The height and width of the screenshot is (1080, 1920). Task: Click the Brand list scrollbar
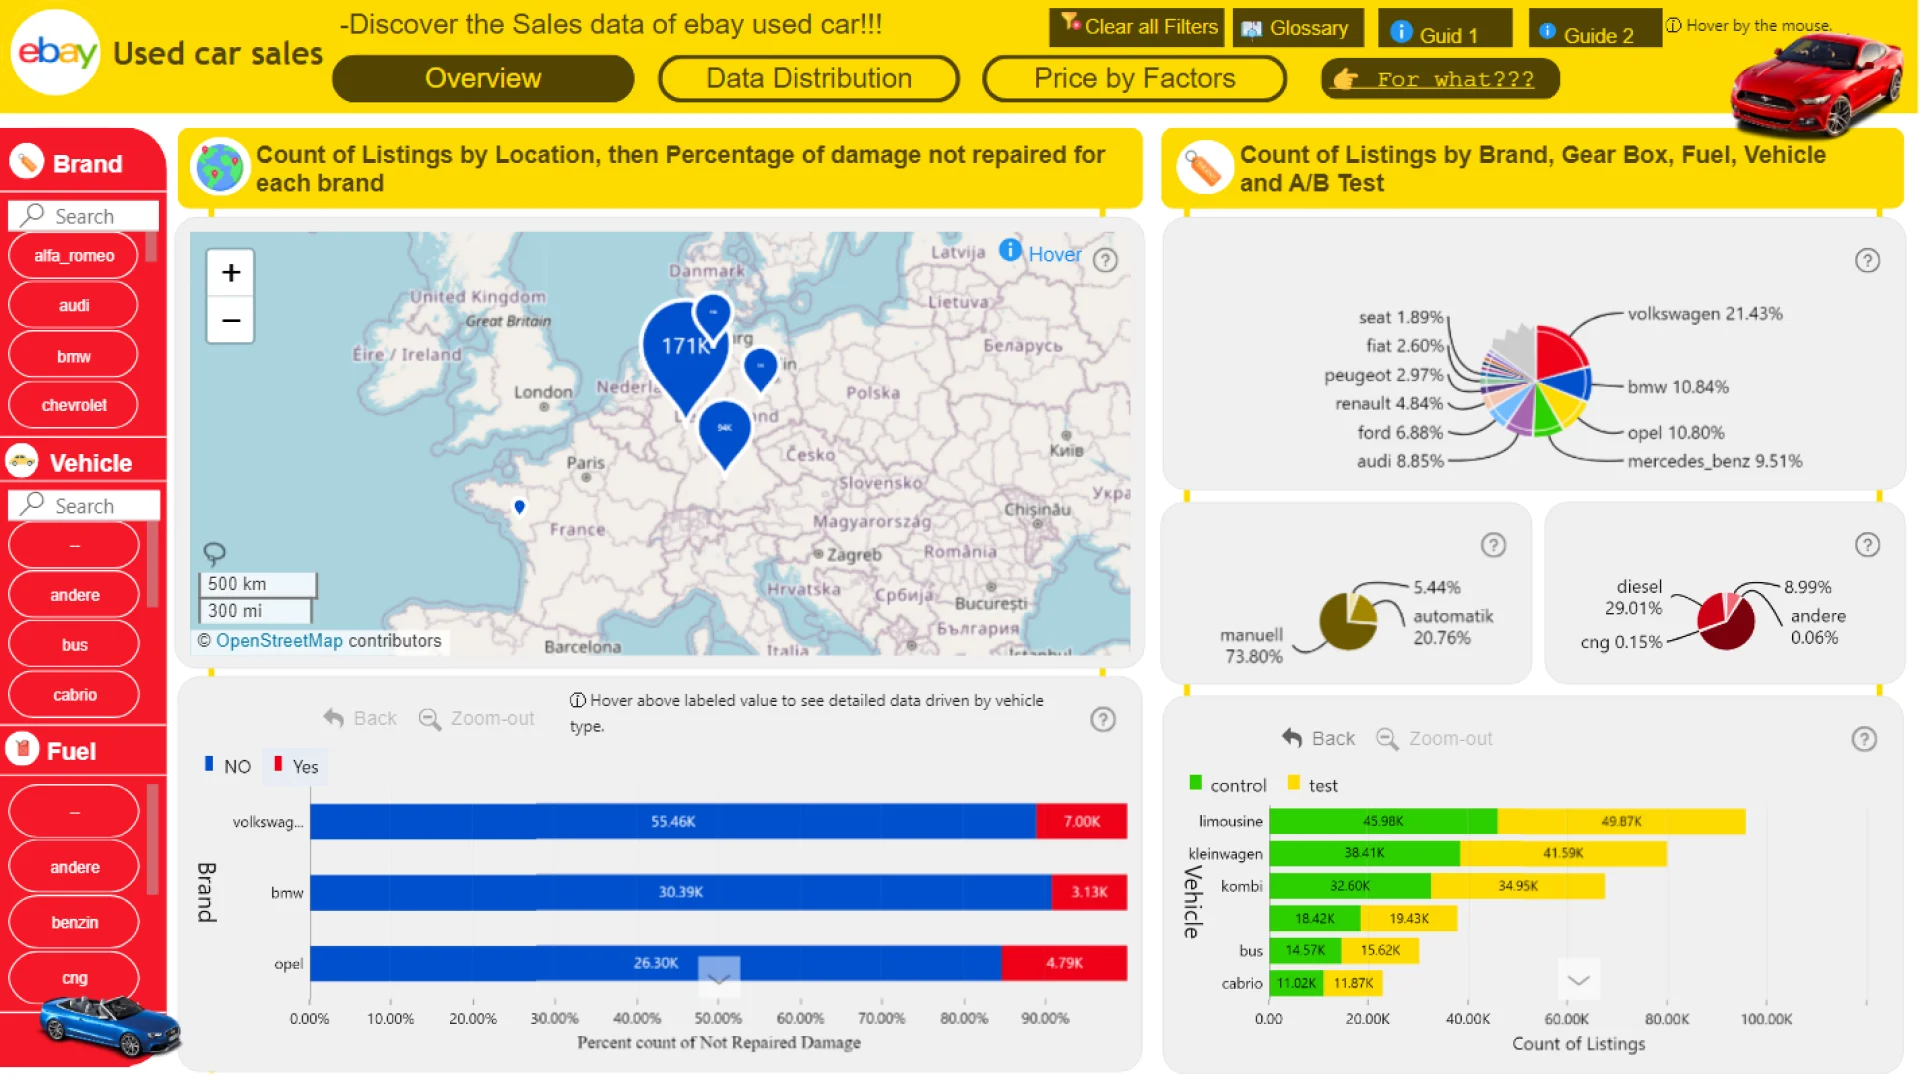tap(152, 248)
